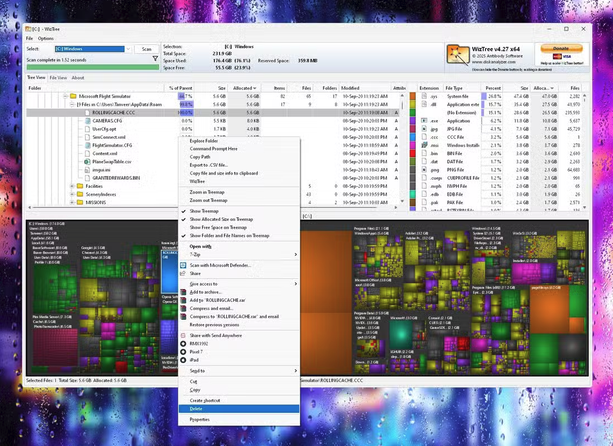Click the .jpg file type icon
This screenshot has height=446, width=613.
424,129
